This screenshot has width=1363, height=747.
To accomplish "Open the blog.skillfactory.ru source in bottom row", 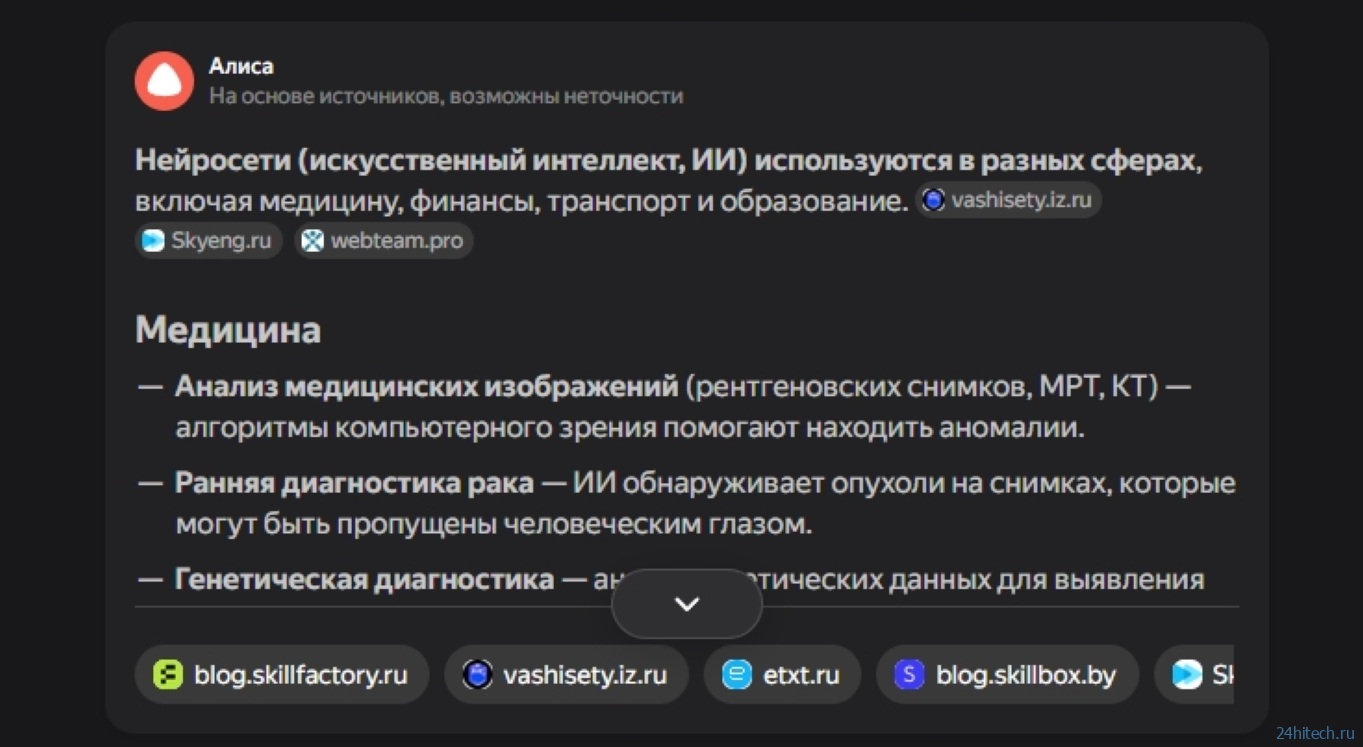I will pyautogui.click(x=282, y=675).
